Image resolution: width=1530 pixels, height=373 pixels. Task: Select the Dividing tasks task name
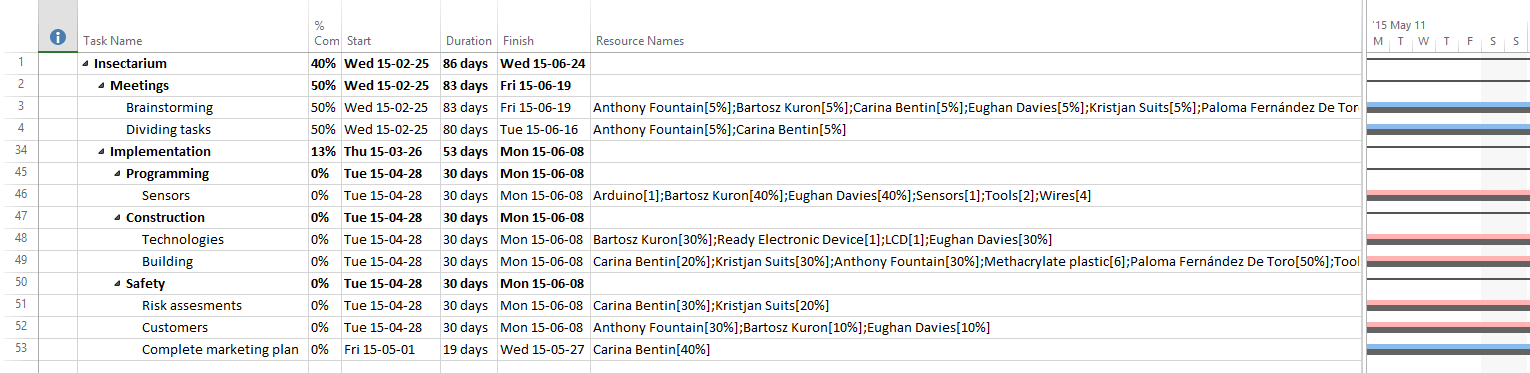(168, 130)
